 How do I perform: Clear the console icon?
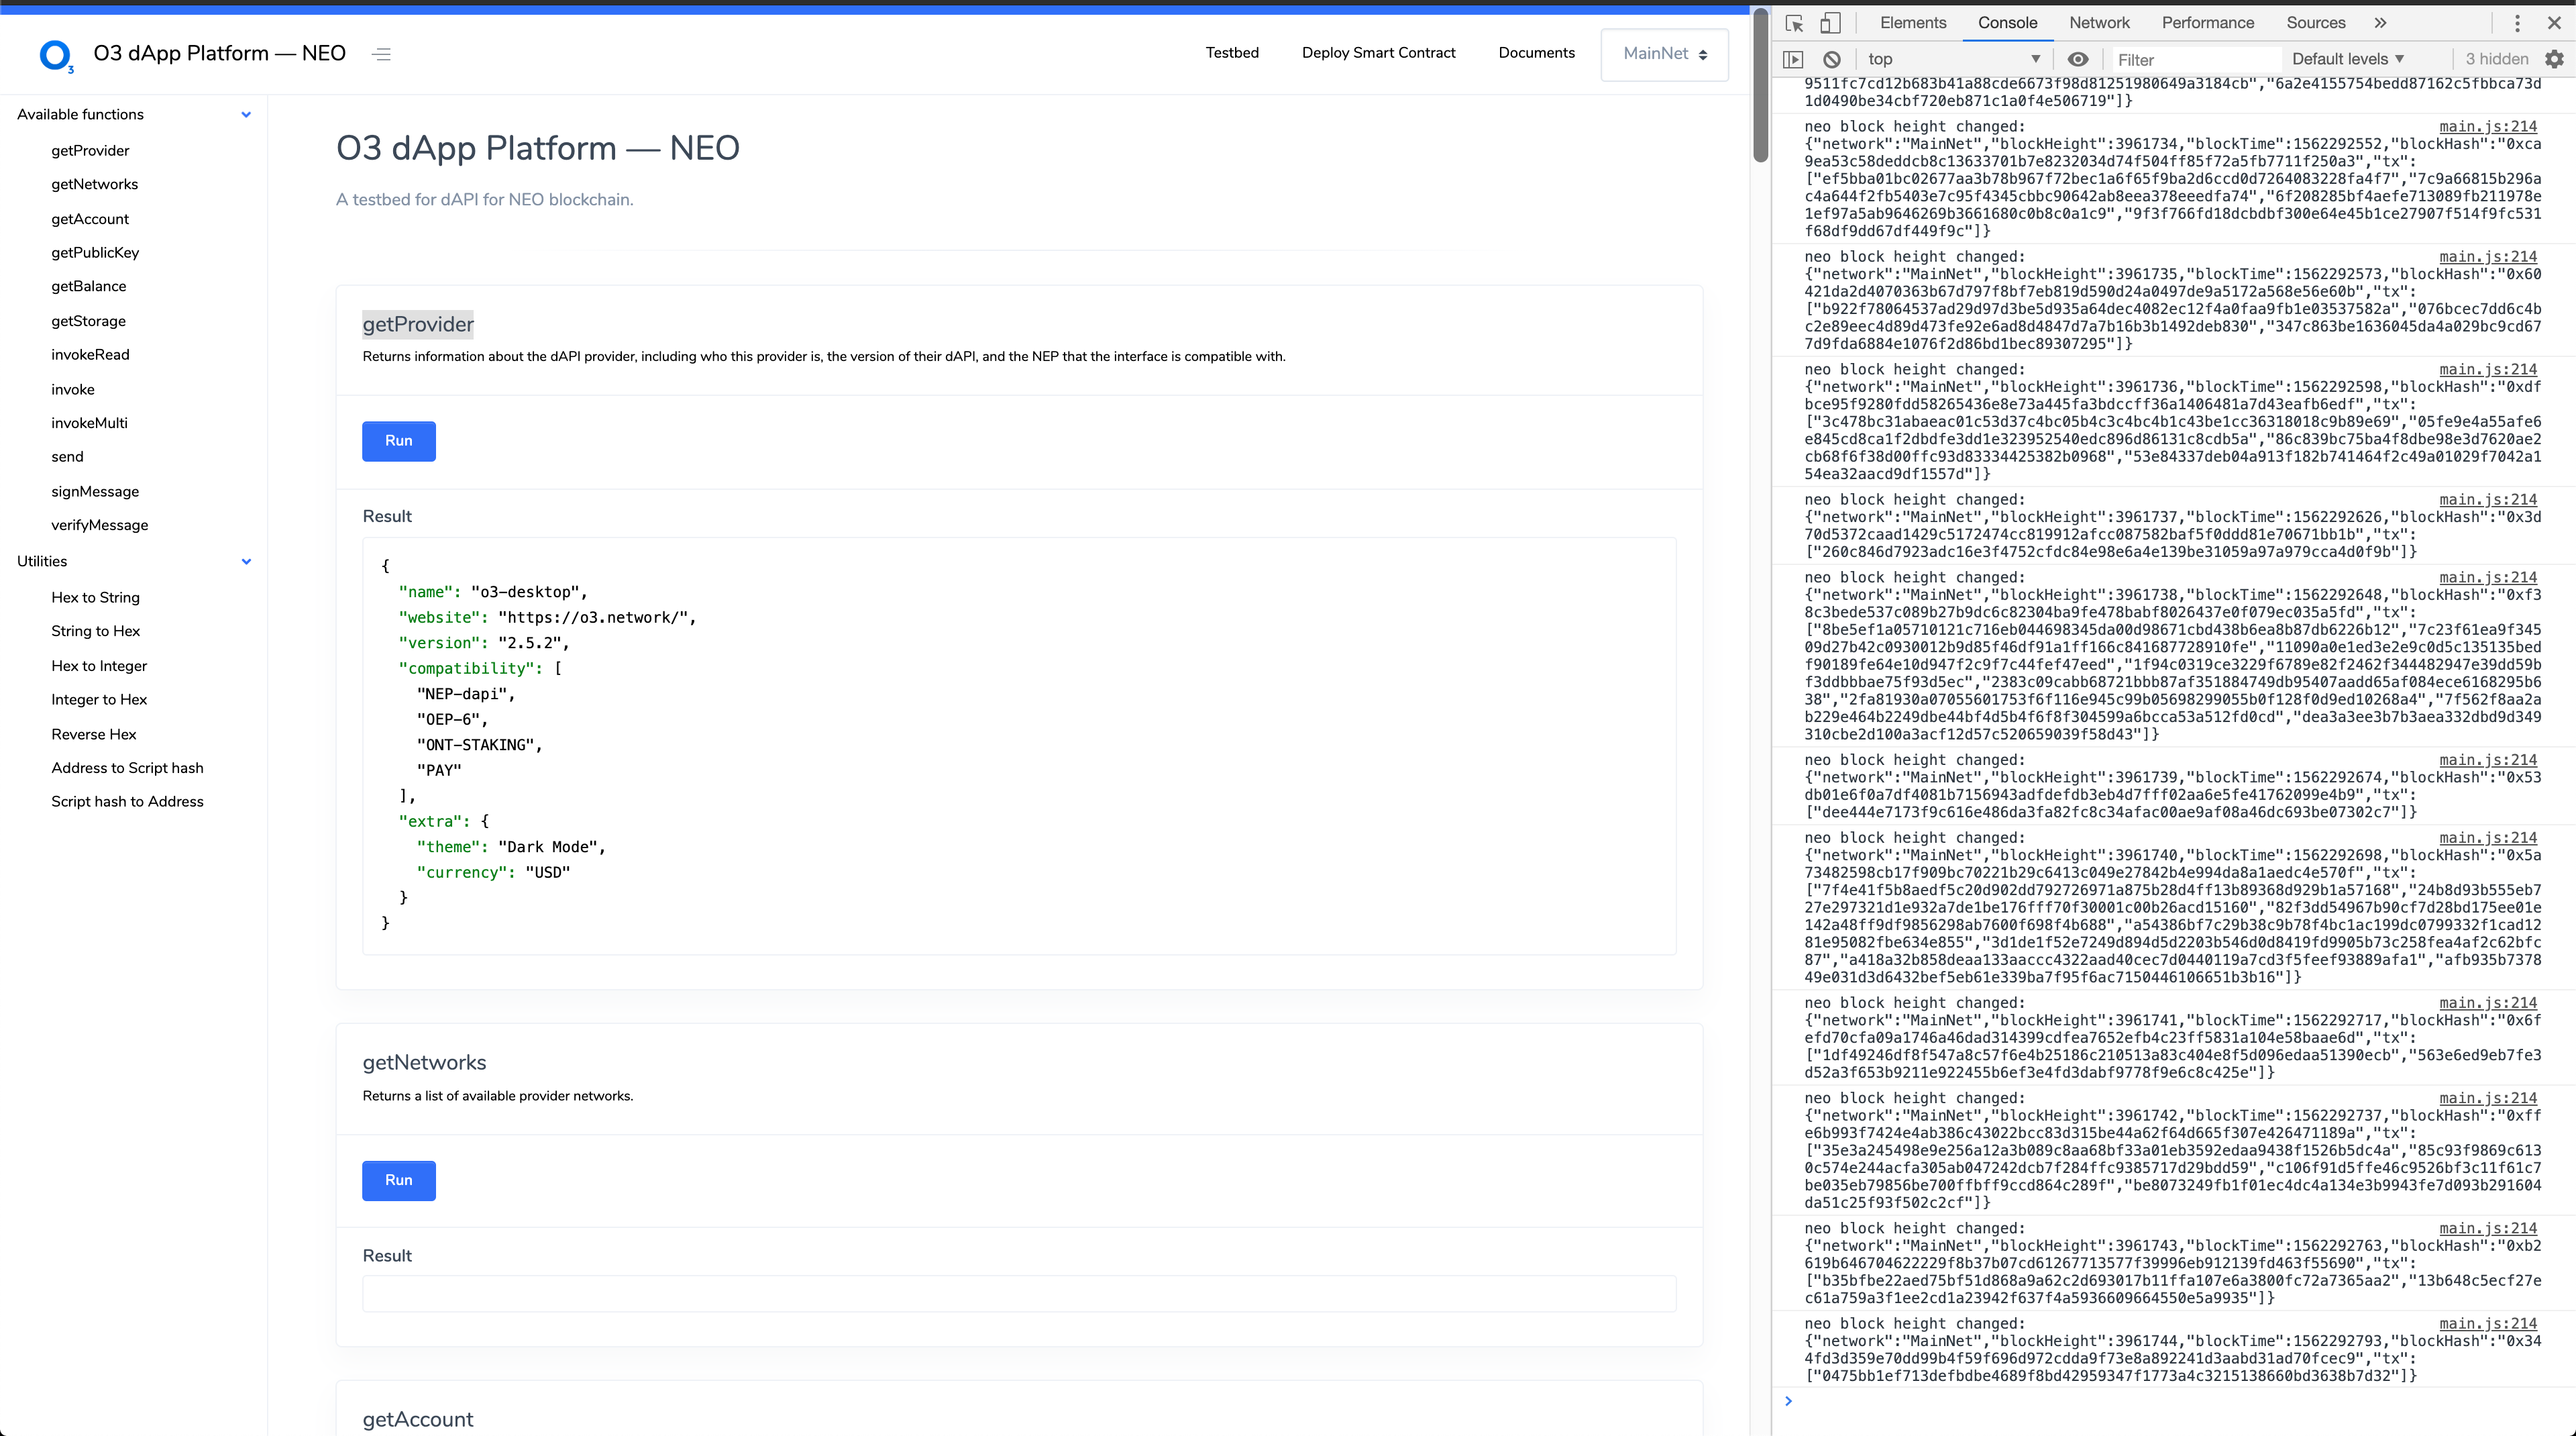(1832, 60)
